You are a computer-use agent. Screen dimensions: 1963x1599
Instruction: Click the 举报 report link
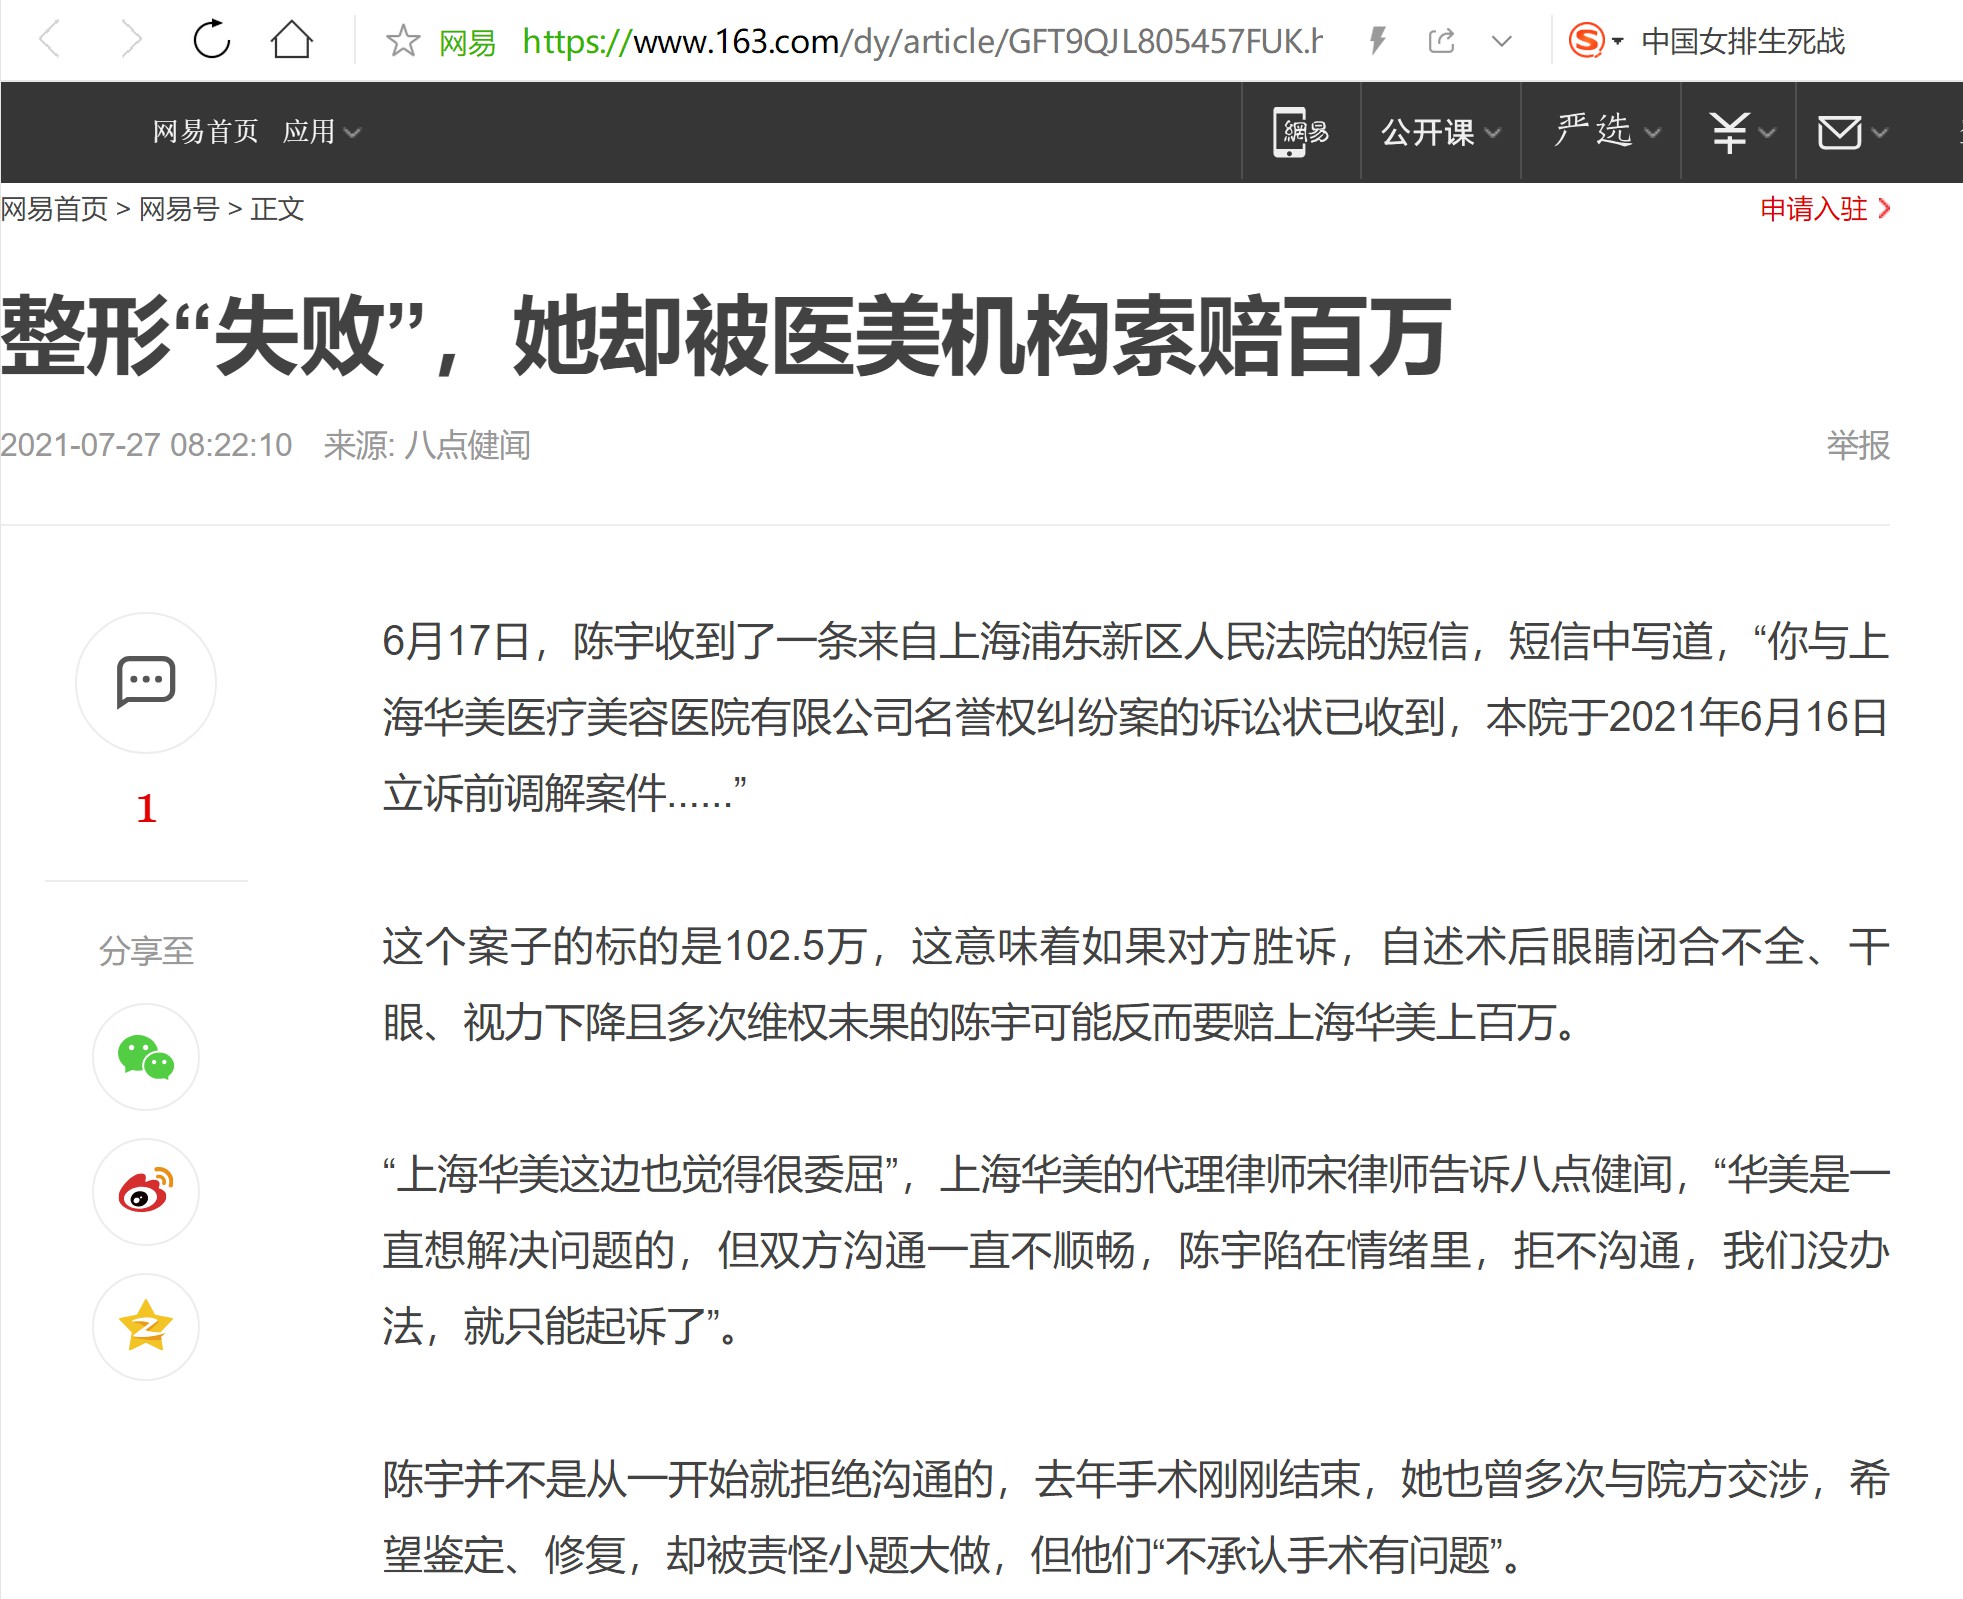pos(1858,445)
